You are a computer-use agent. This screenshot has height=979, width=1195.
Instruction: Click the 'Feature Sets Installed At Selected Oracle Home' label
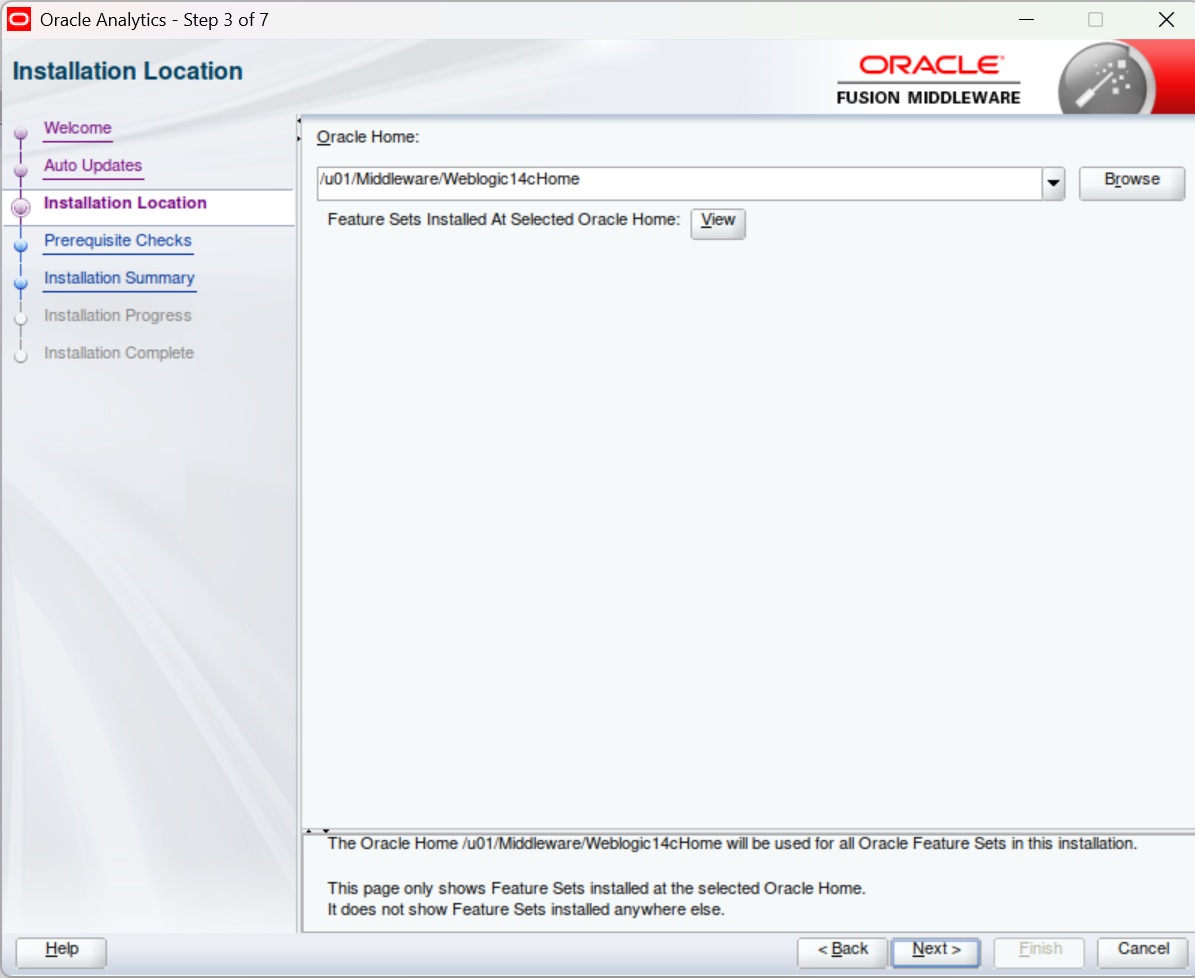(x=503, y=219)
